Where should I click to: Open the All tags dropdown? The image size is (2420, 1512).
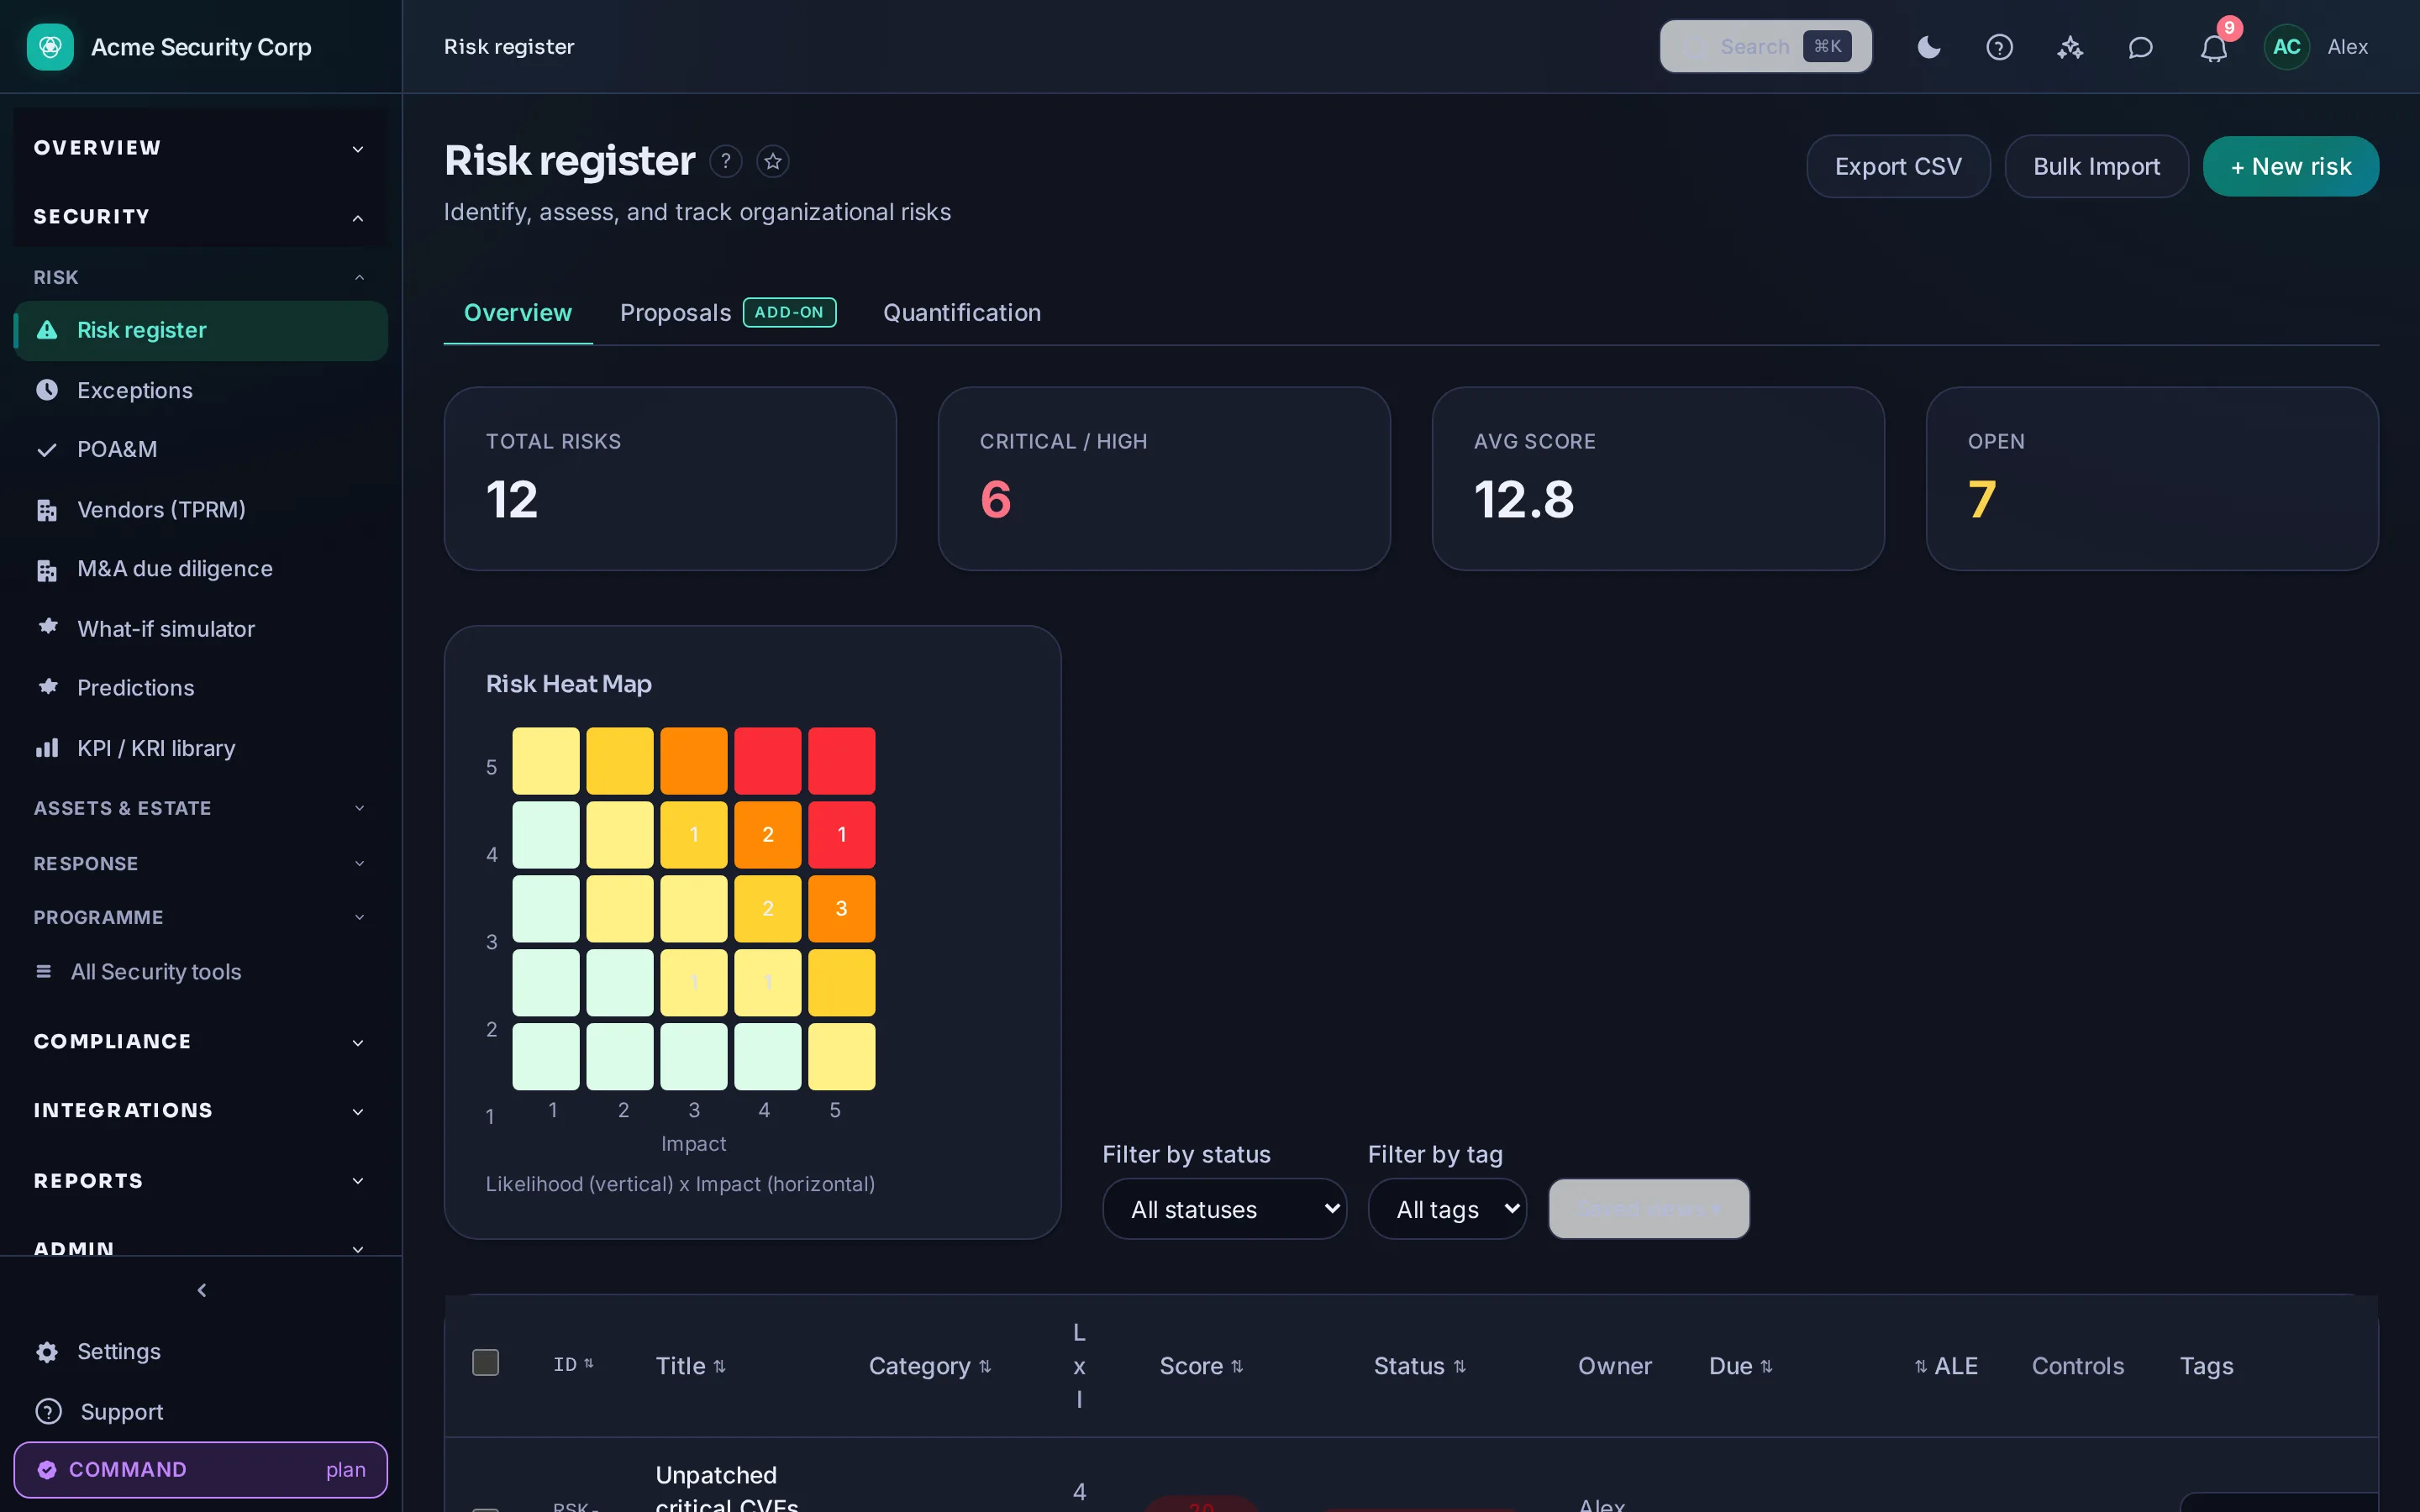coord(1447,1209)
